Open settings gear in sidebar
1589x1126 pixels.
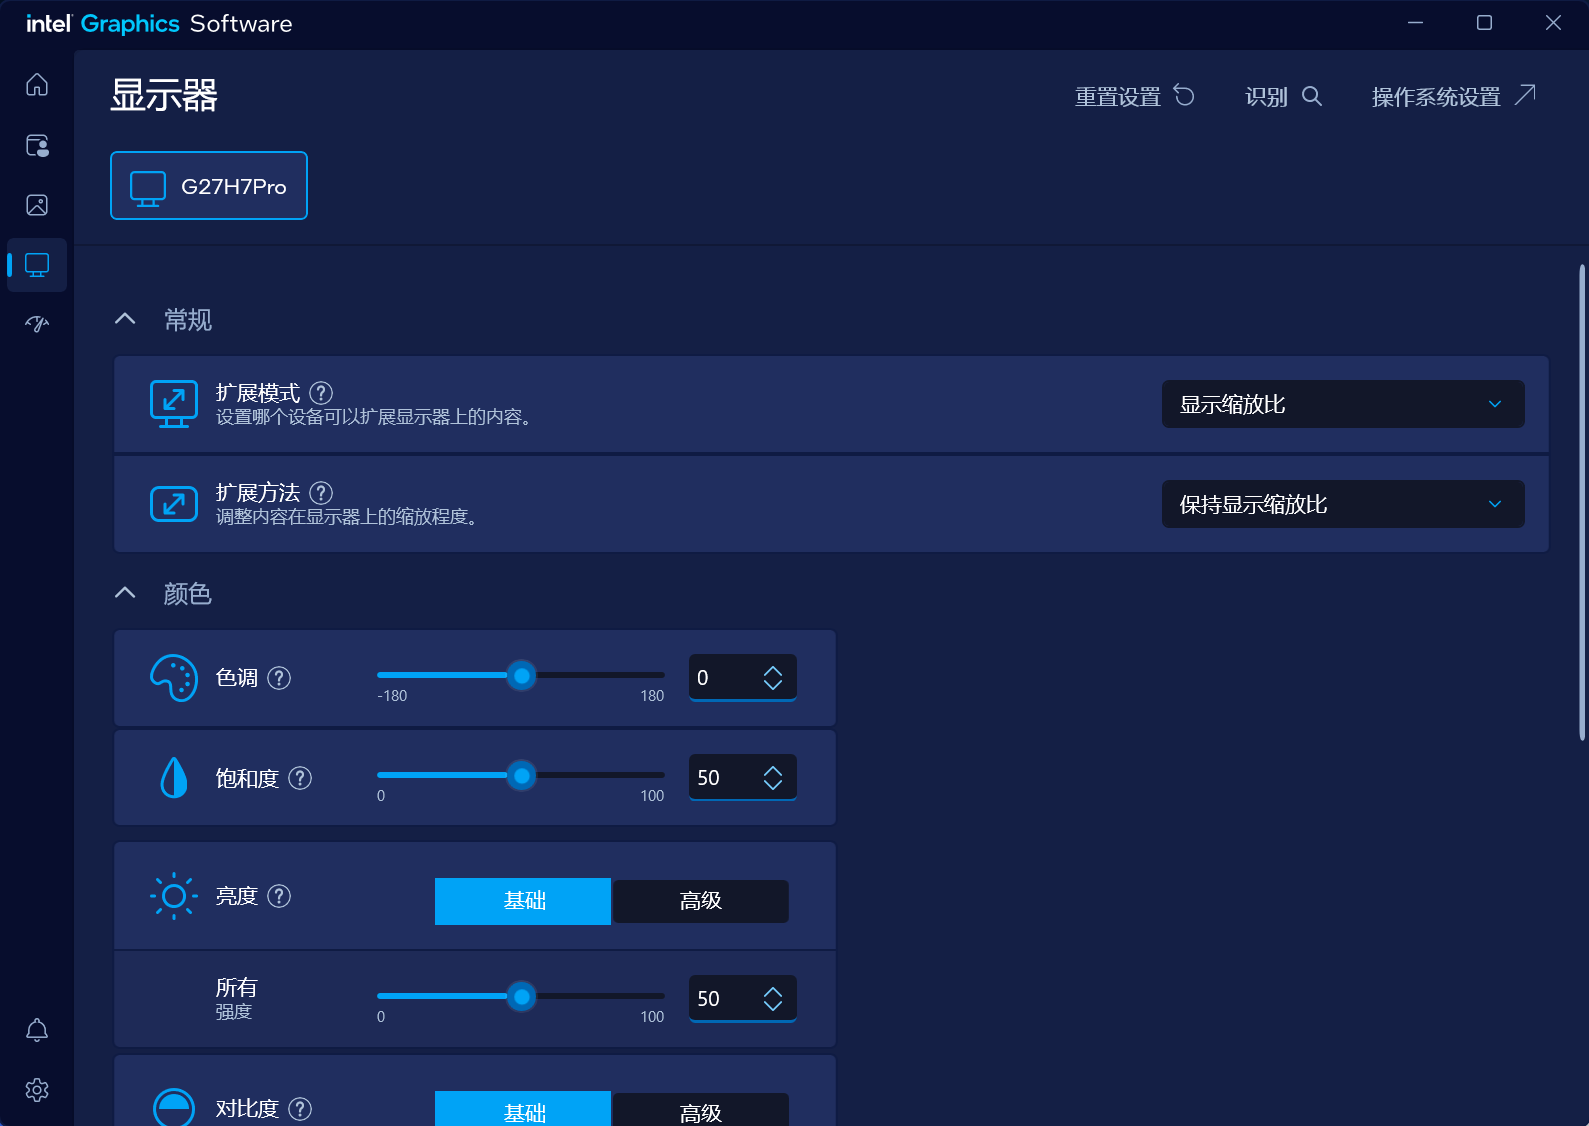coord(37,1090)
